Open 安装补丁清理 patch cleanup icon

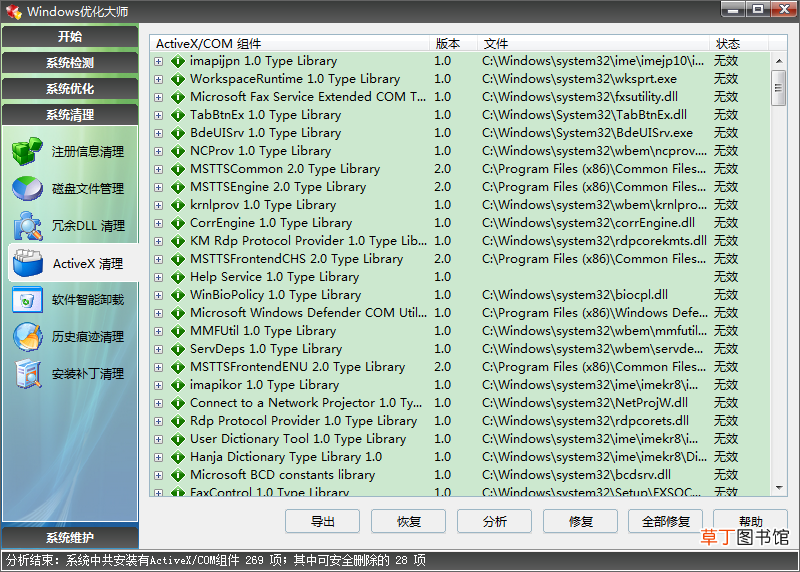(28, 374)
